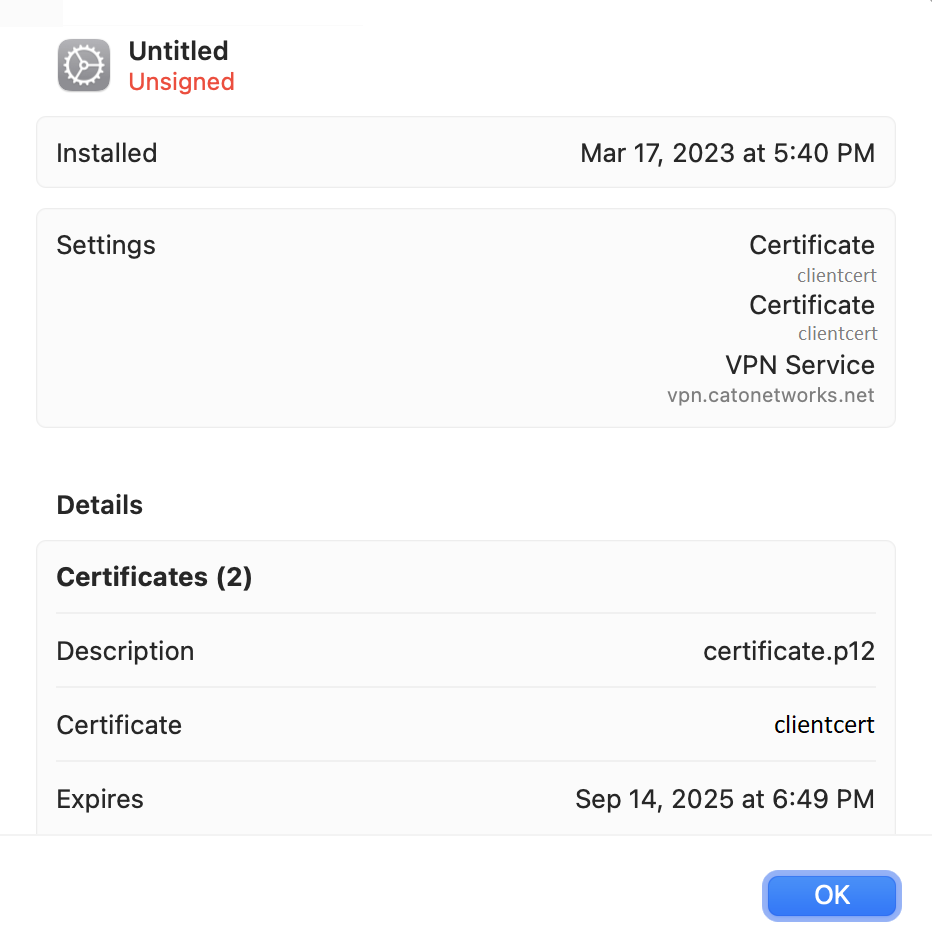Viewport: 932px width, 944px height.
Task: Click the profile gear icon
Action: [x=83, y=64]
